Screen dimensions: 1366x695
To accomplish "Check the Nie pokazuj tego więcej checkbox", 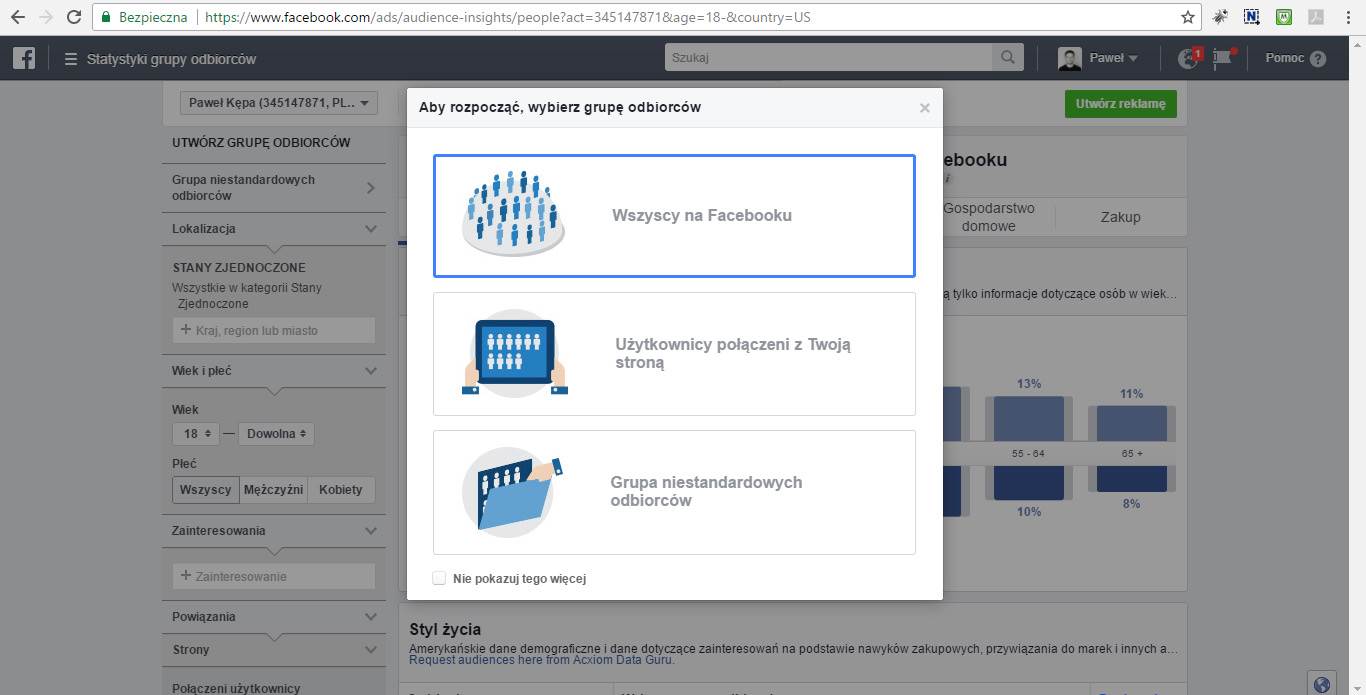I will click(439, 578).
